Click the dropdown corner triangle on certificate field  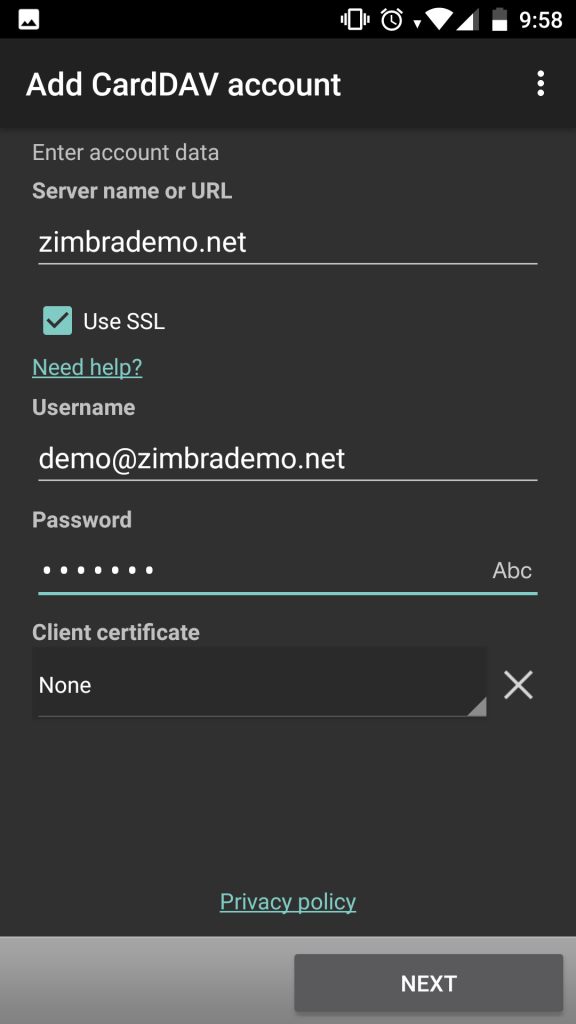coord(480,708)
